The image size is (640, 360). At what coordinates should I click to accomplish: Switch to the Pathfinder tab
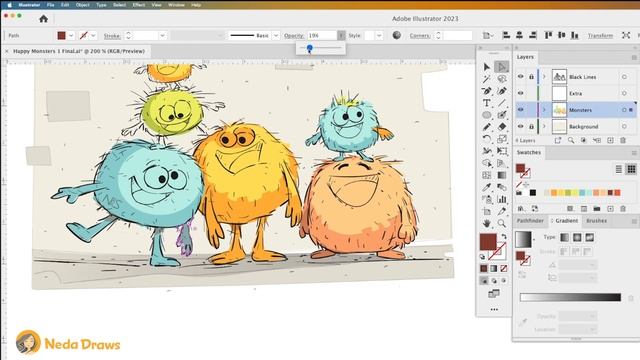(x=530, y=221)
